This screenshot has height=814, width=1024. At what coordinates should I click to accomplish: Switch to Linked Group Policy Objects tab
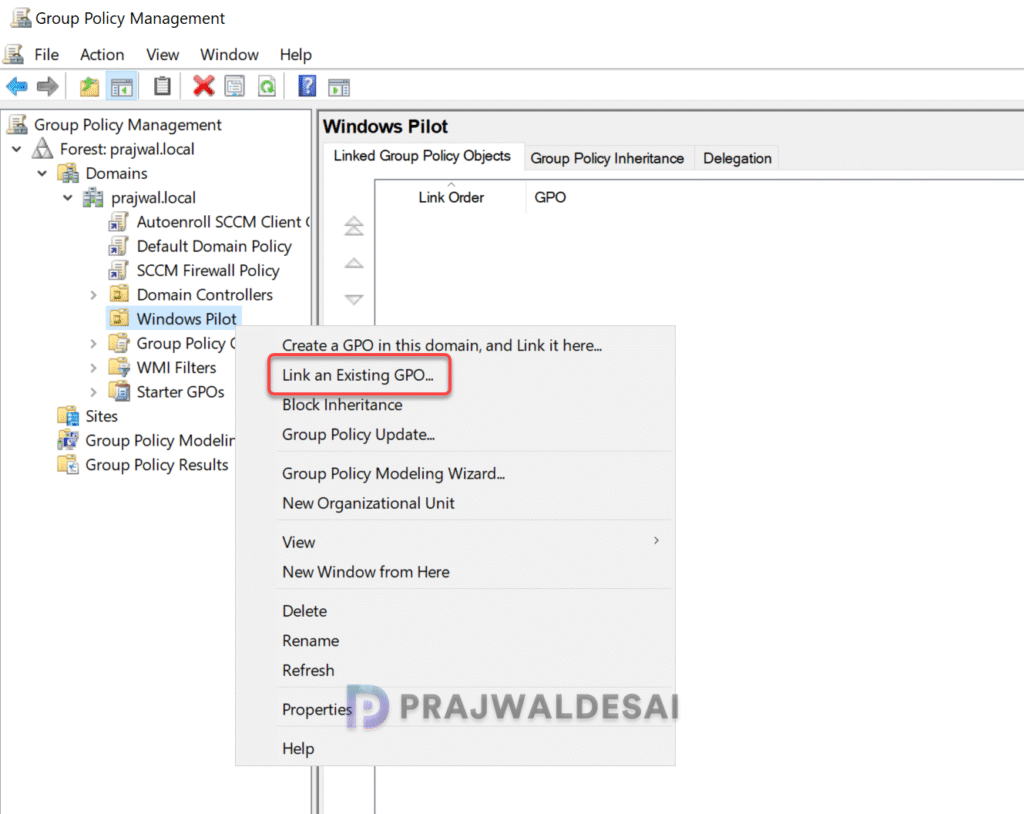[423, 156]
